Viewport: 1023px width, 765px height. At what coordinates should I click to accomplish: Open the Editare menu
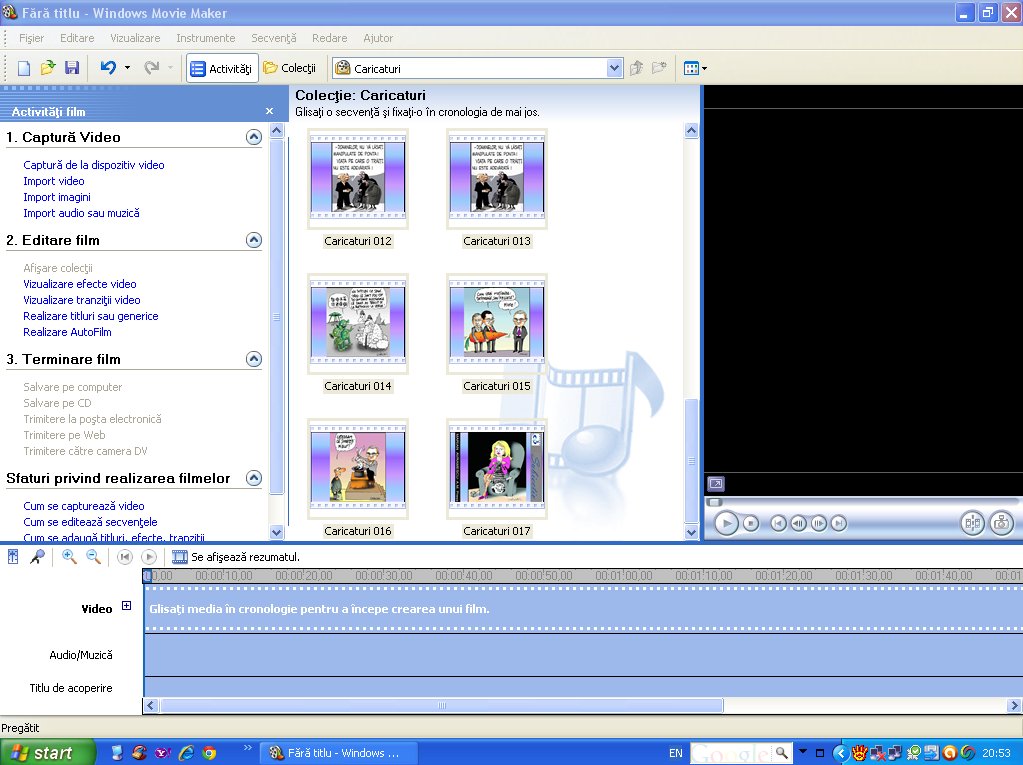click(77, 38)
